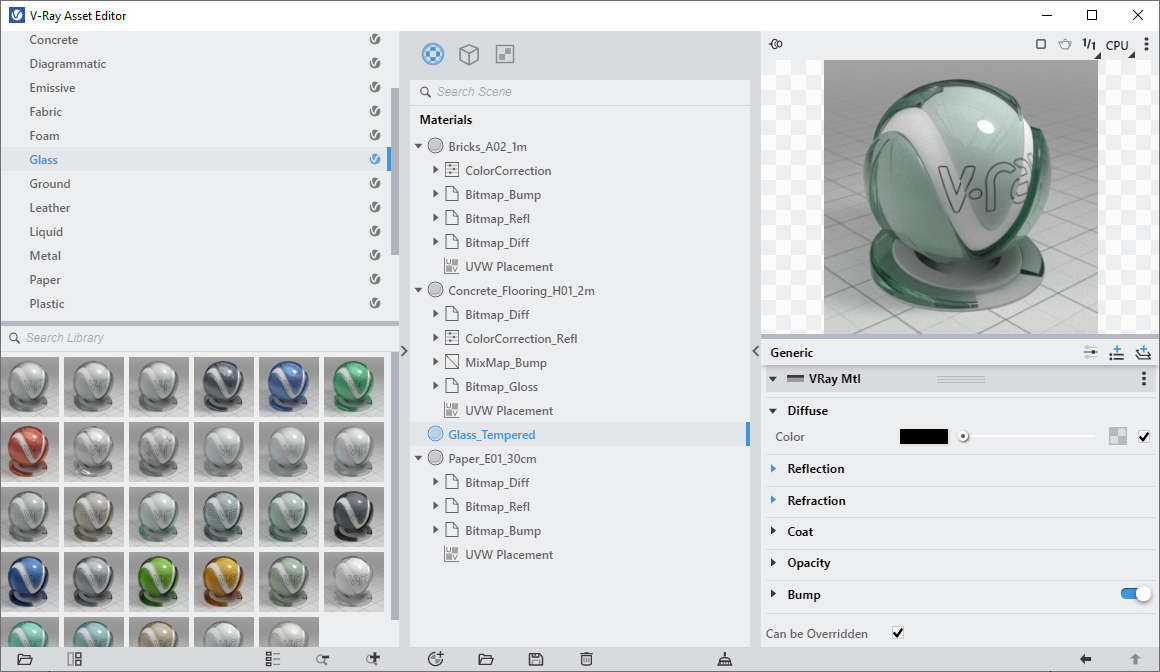Select MixMap_Bump under Concrete_Flooring
1160x672 pixels.
pyautogui.click(x=505, y=363)
